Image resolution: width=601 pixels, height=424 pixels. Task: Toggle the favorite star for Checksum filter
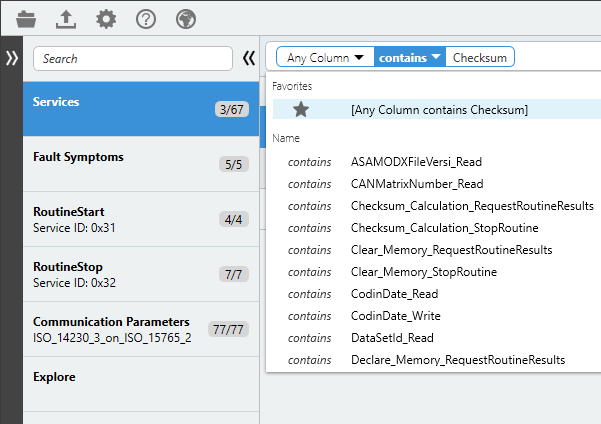coord(301,110)
